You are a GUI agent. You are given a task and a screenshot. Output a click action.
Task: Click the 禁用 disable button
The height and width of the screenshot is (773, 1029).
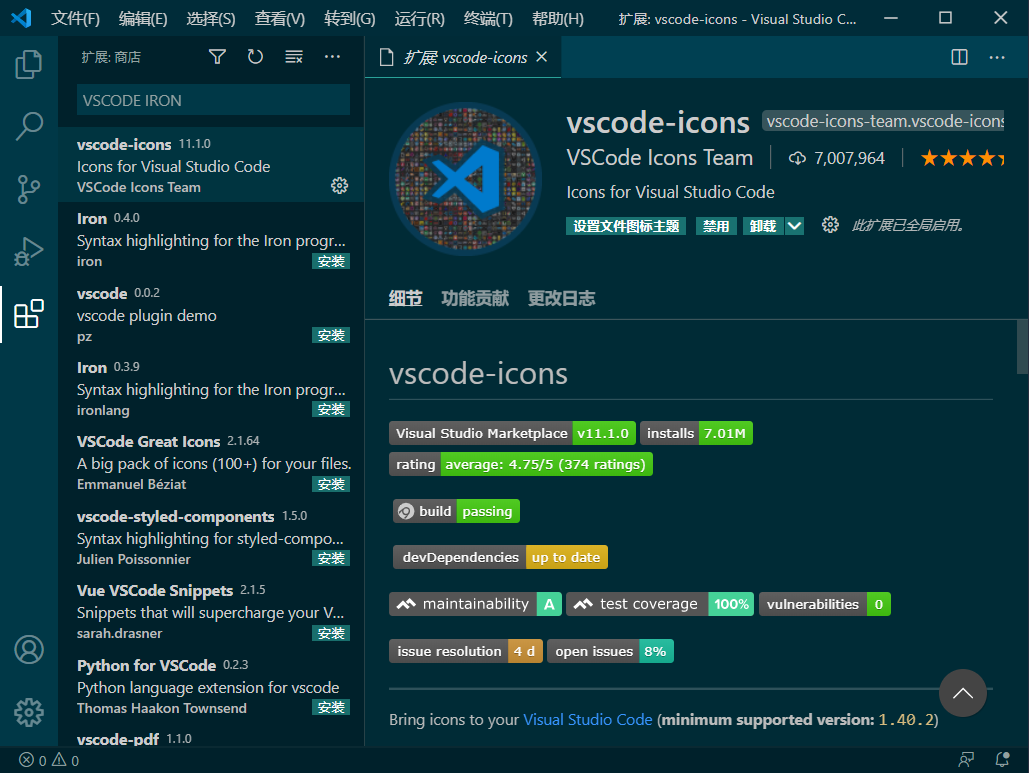pos(716,226)
